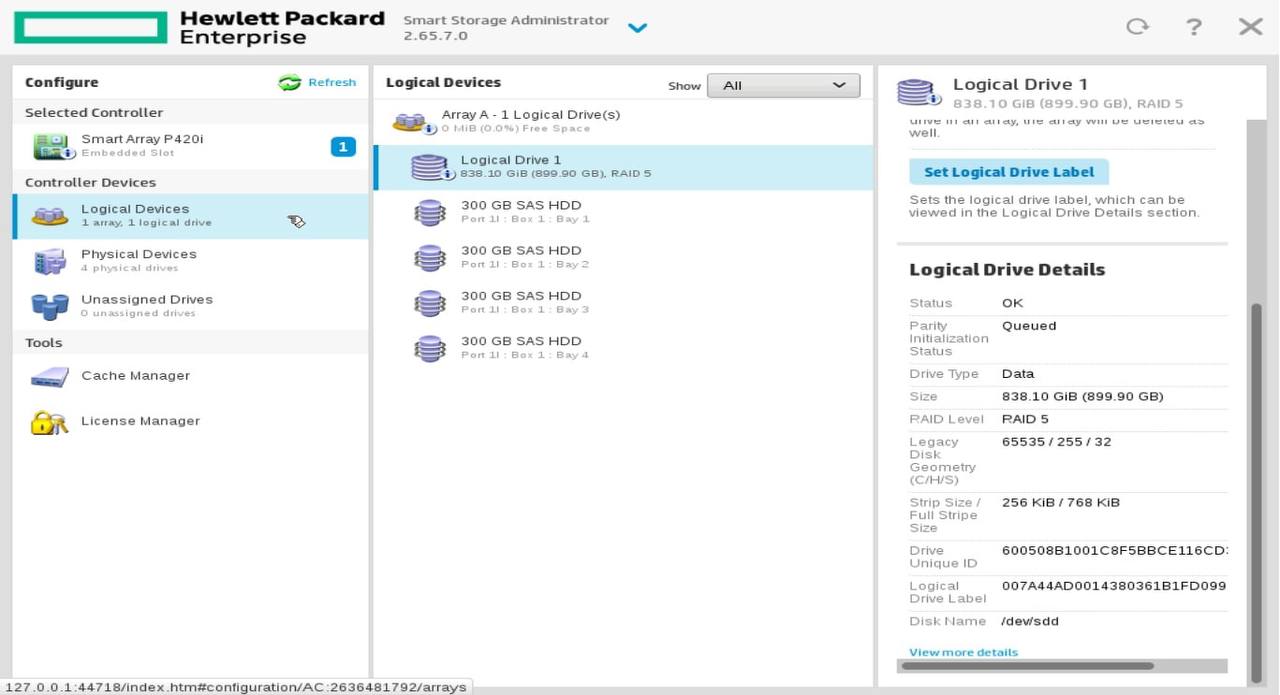Click the green Refresh icon

point(290,83)
